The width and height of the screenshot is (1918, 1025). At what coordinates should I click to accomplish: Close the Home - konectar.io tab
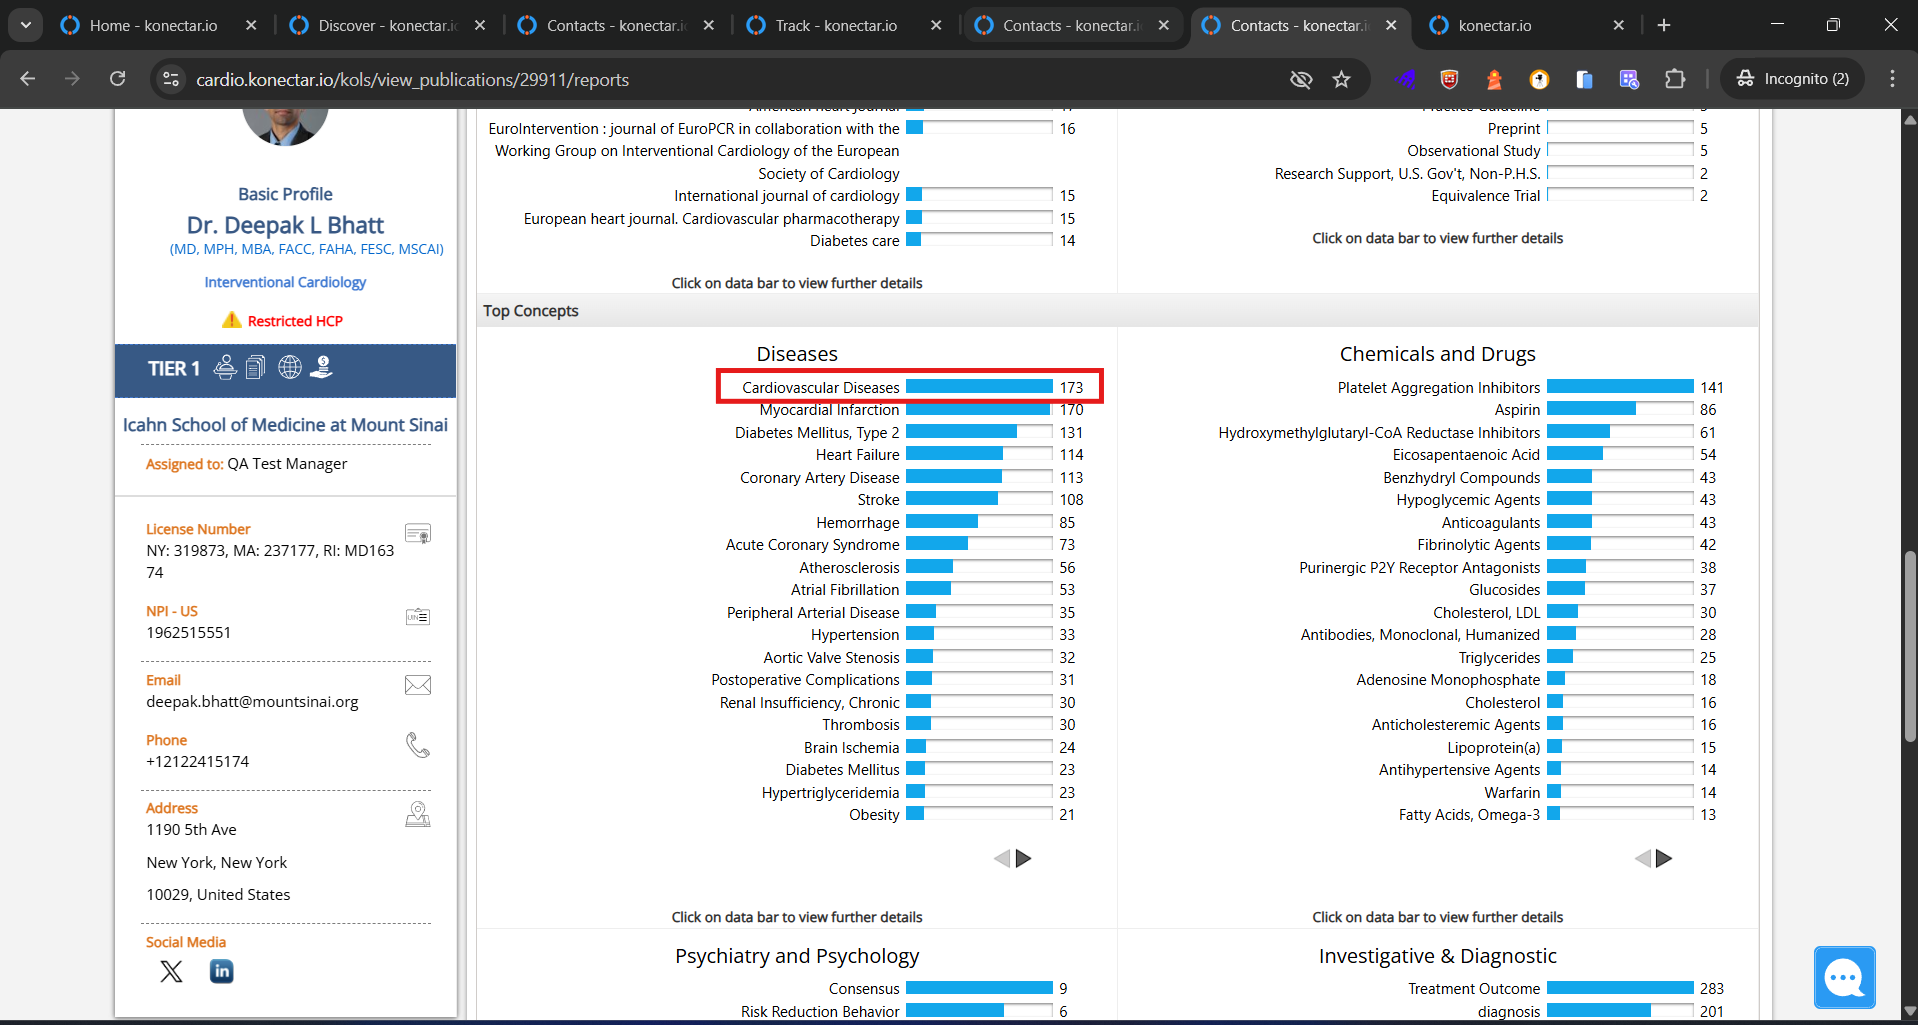click(251, 25)
